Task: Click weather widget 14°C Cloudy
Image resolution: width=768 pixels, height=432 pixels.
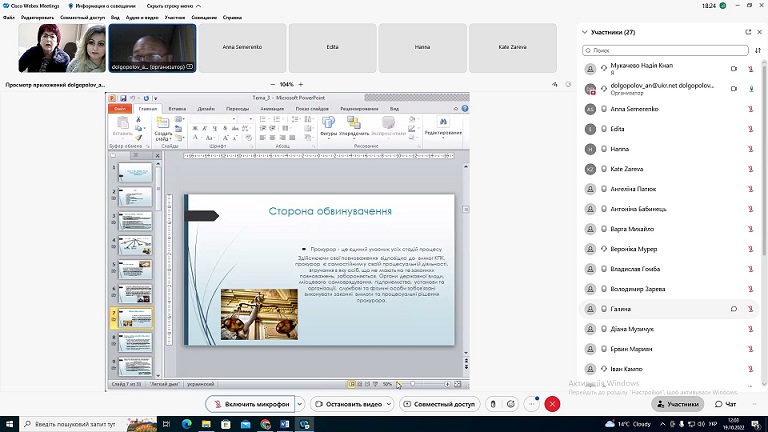Action: pyautogui.click(x=628, y=424)
